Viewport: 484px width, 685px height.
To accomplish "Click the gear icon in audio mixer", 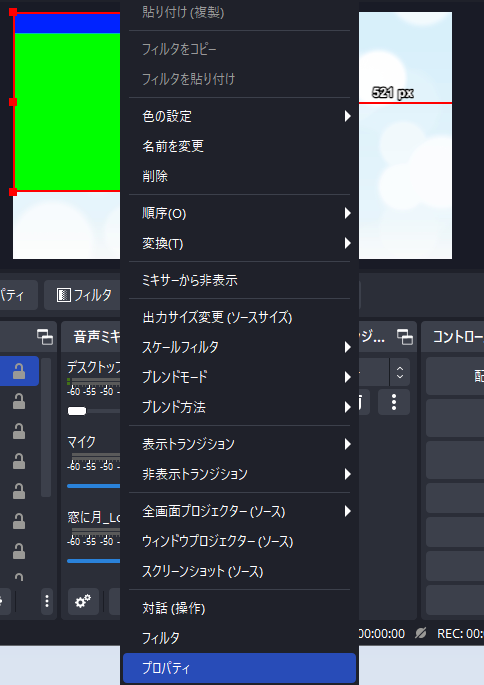I will [x=83, y=602].
